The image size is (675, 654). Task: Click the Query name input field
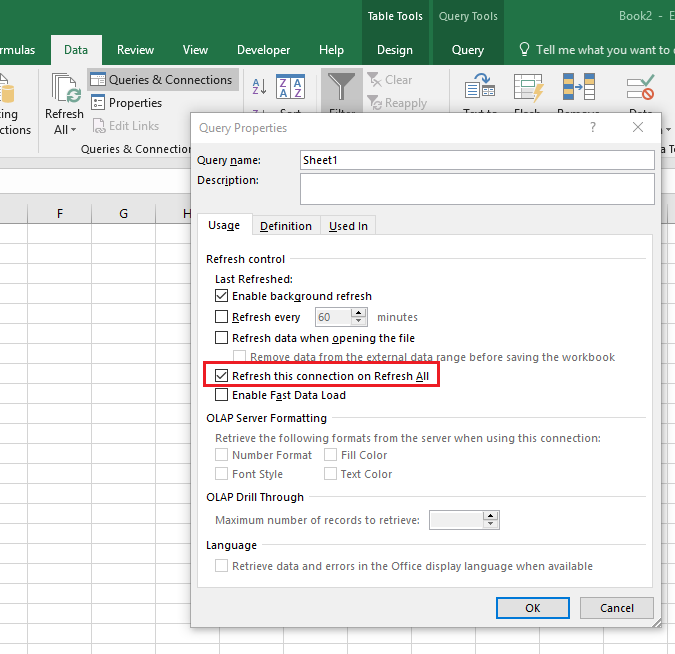(477, 160)
